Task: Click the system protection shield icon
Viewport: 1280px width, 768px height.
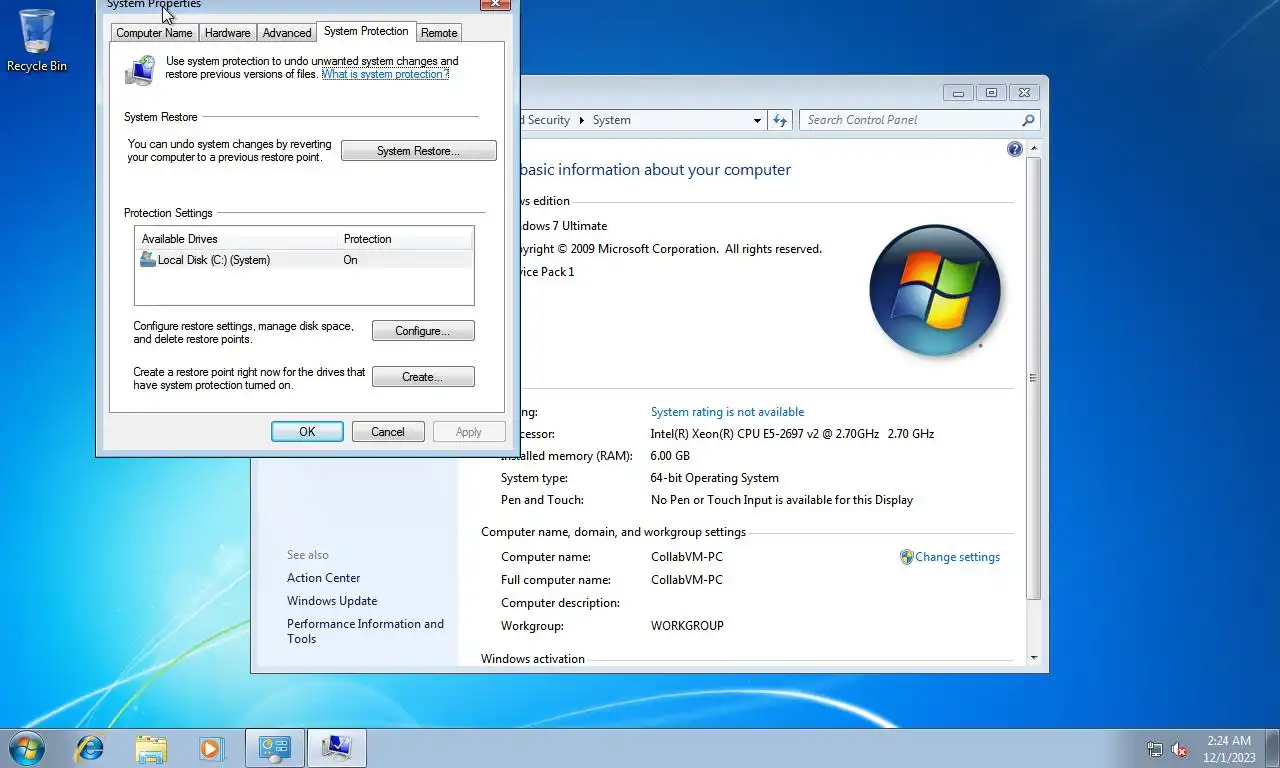Action: 140,69
